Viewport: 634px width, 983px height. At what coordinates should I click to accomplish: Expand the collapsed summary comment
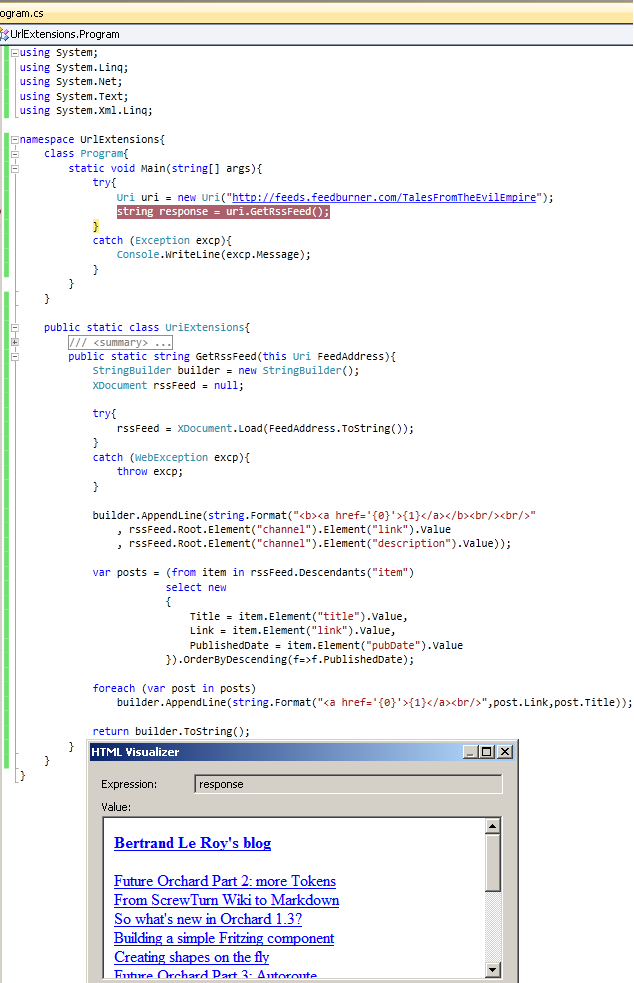[x=14, y=343]
